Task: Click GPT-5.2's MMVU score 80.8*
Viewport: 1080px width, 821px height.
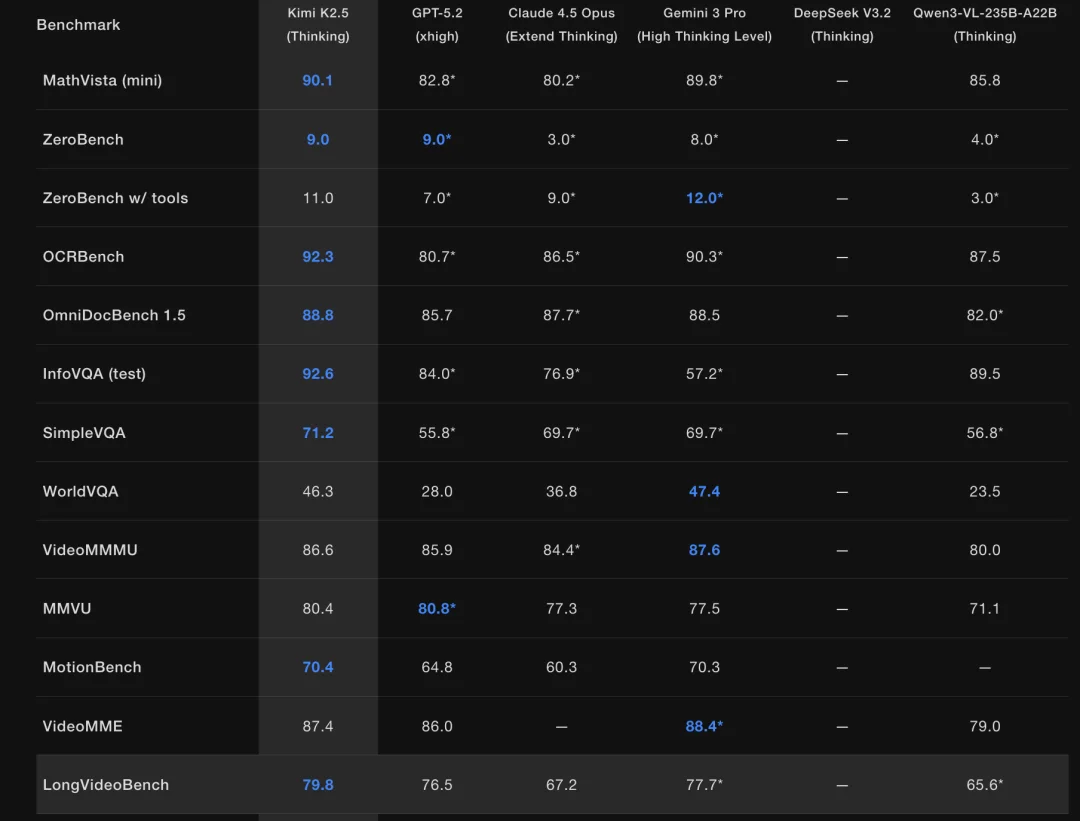Action: coord(436,609)
